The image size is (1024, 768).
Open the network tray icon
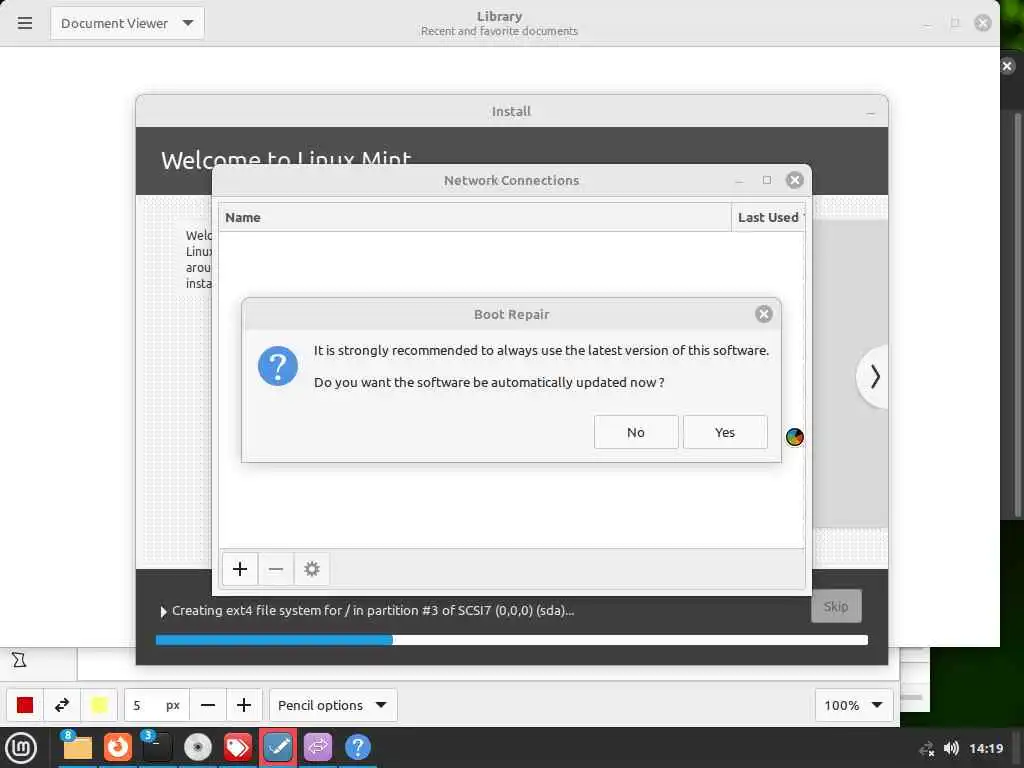pos(927,749)
